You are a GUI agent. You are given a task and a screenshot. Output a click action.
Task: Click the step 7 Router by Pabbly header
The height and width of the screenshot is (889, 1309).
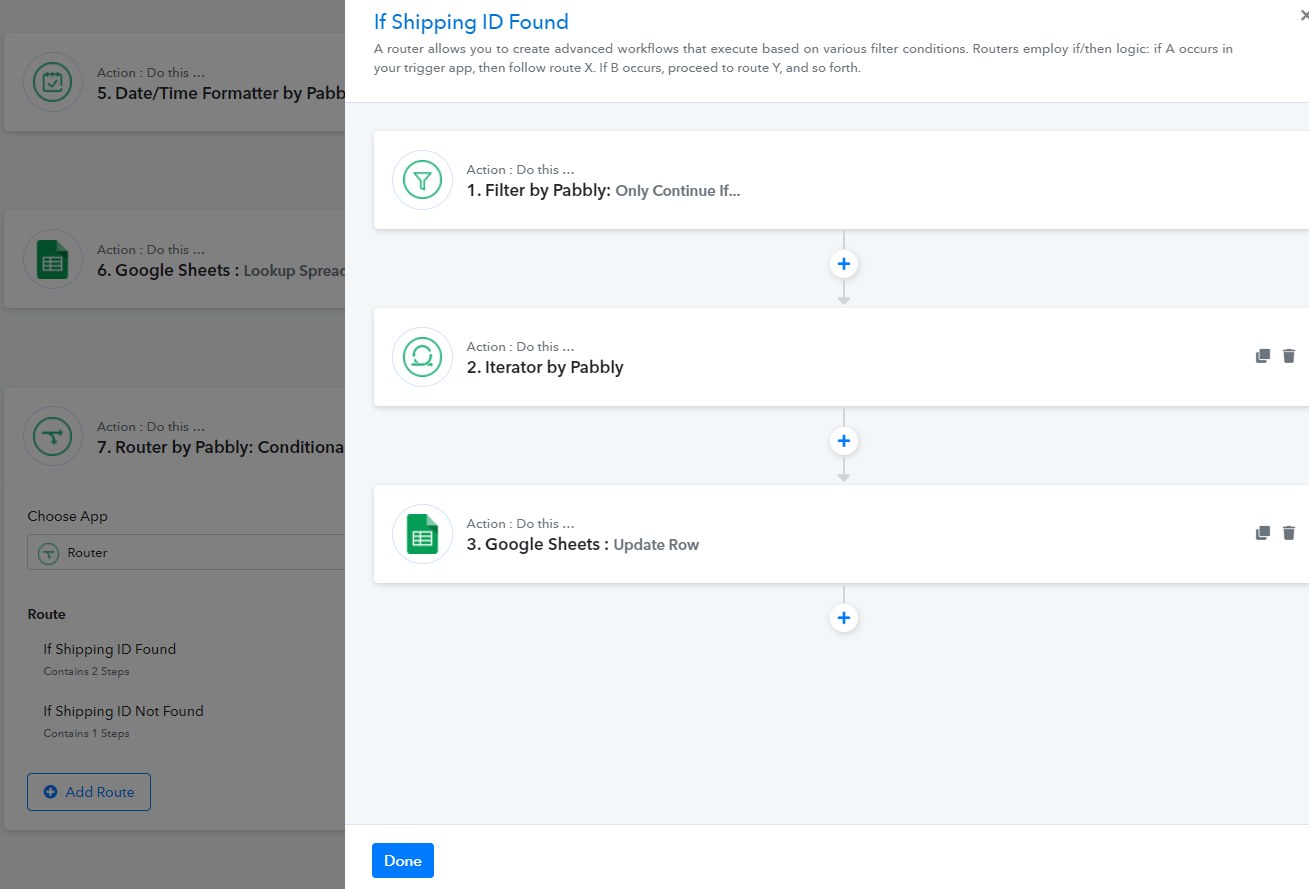pyautogui.click(x=175, y=436)
